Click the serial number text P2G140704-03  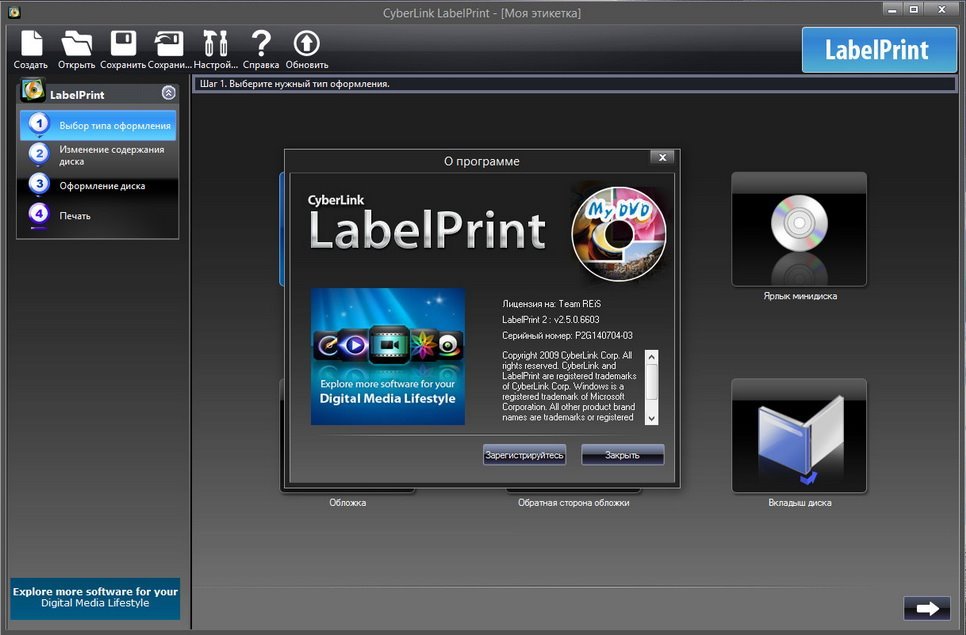(604, 336)
